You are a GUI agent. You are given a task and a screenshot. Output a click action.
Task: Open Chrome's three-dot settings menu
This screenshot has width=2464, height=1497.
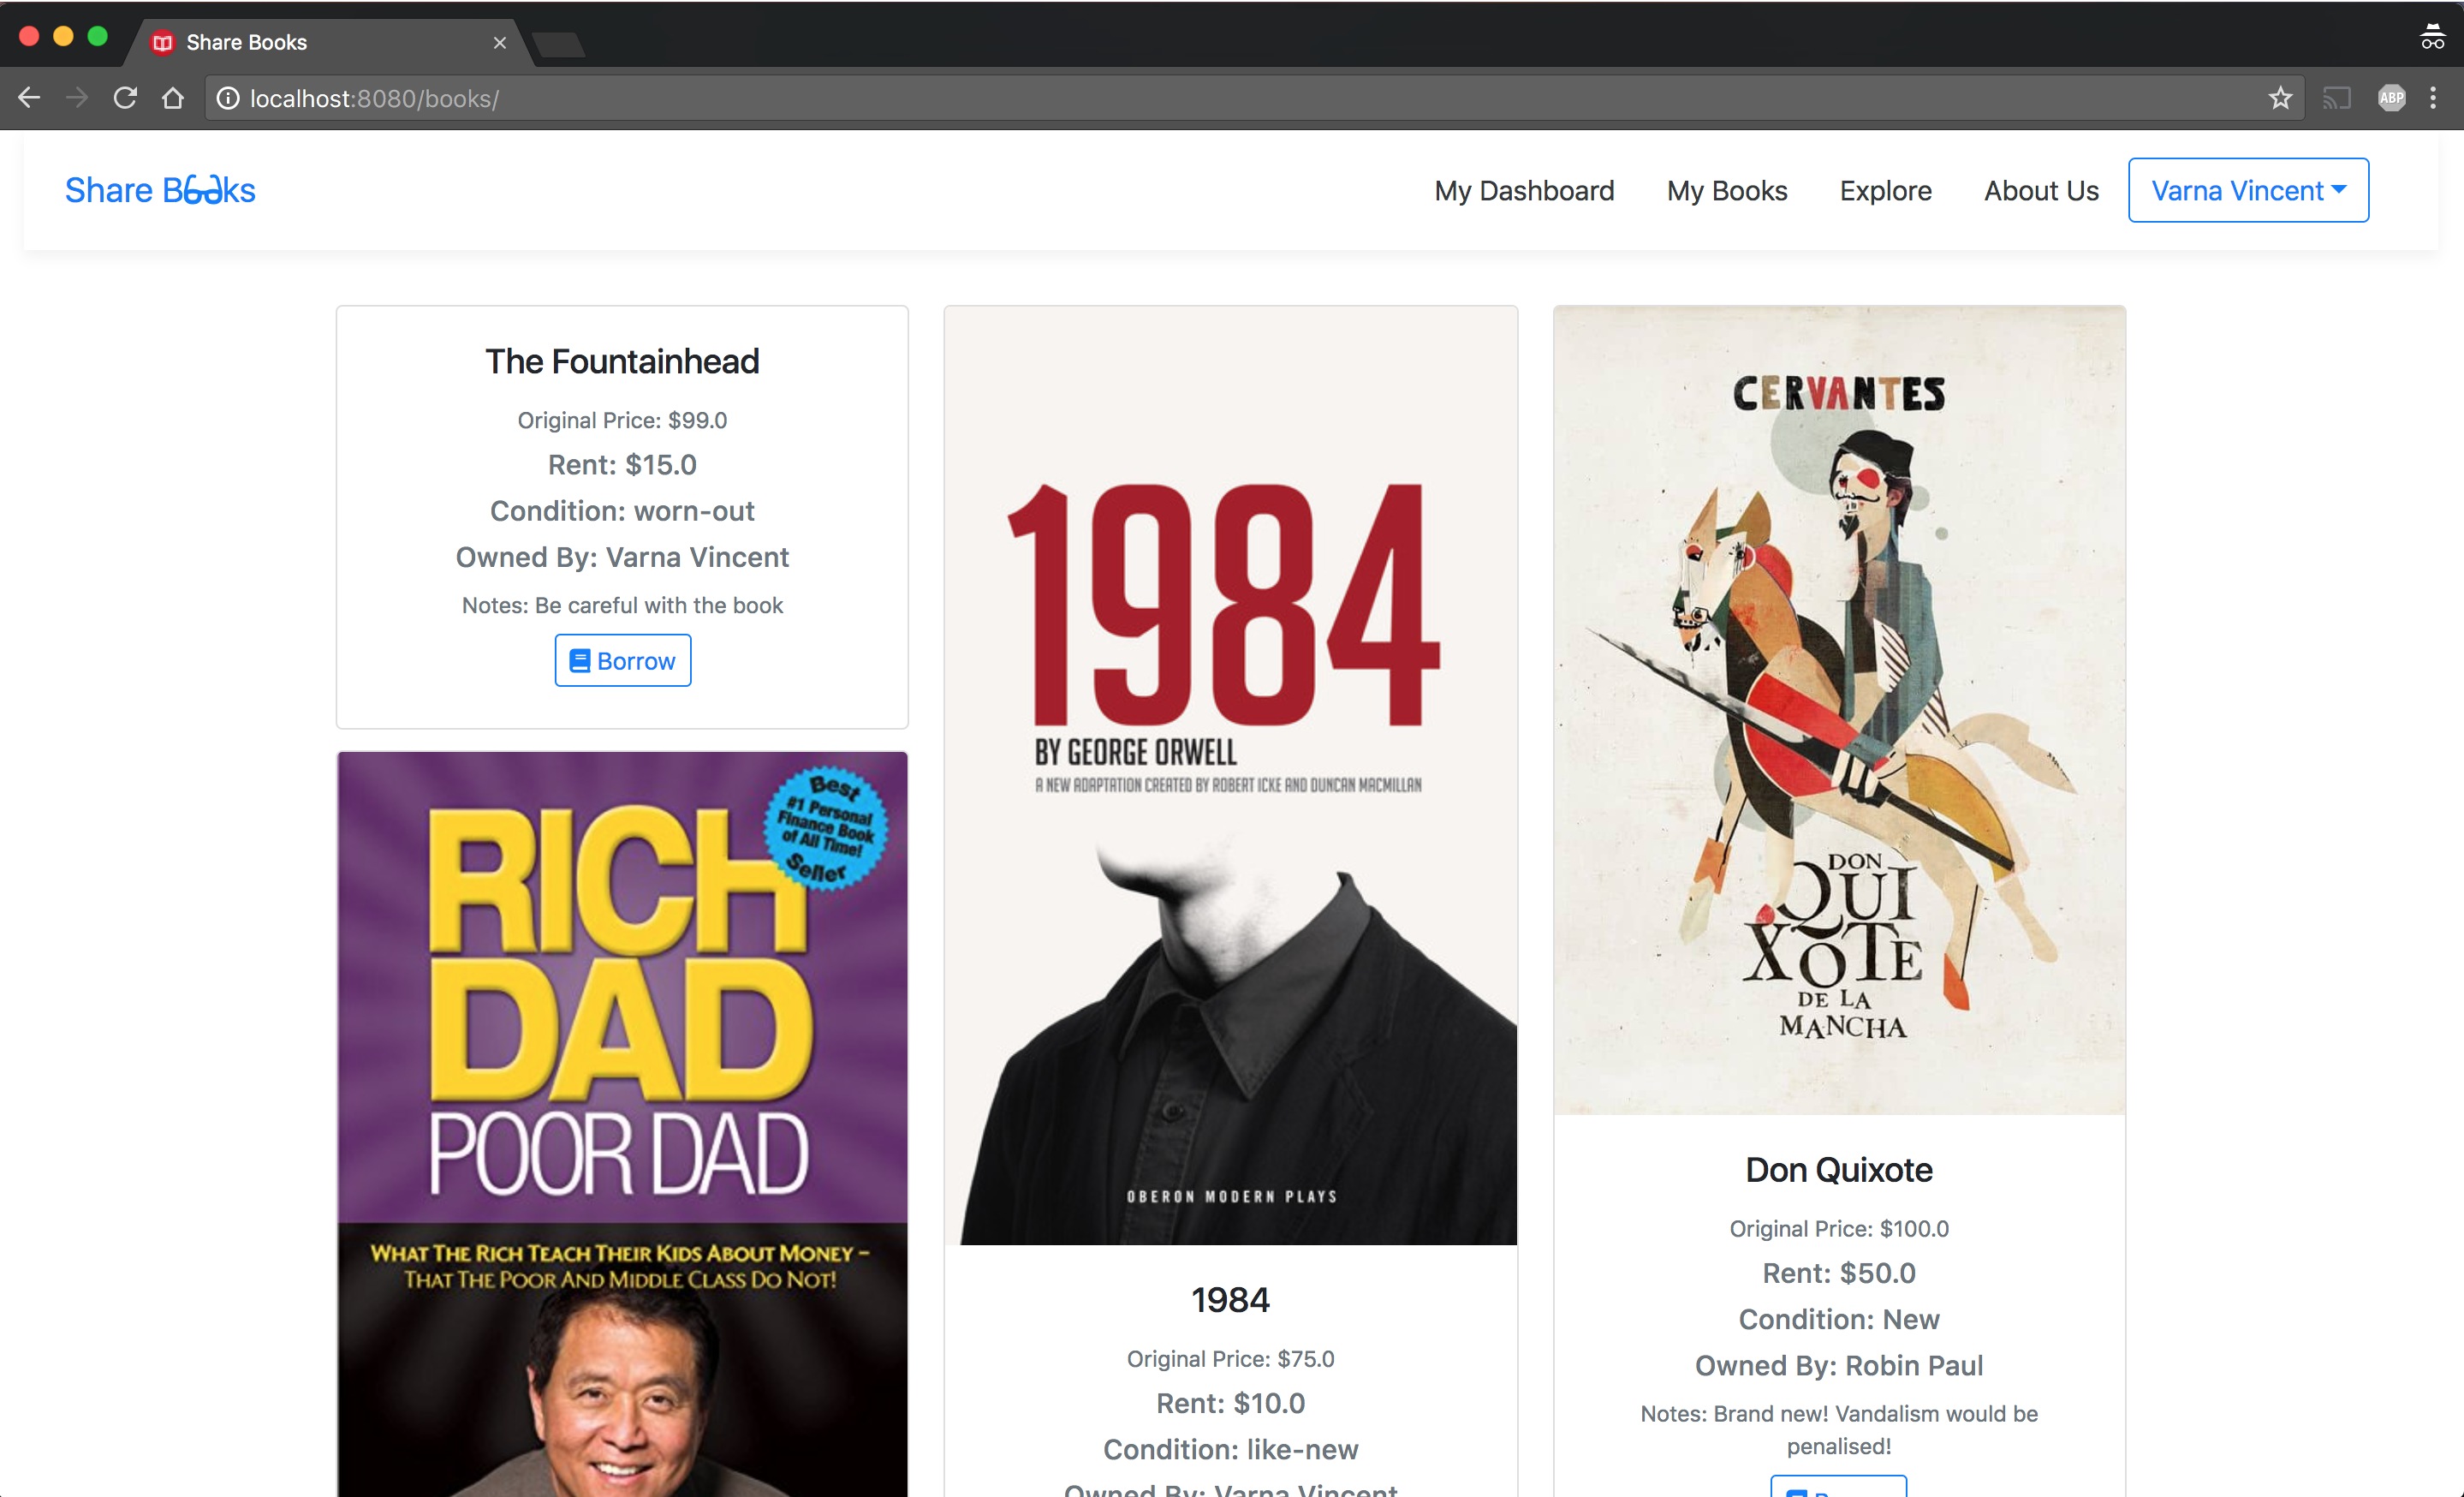coord(2435,97)
